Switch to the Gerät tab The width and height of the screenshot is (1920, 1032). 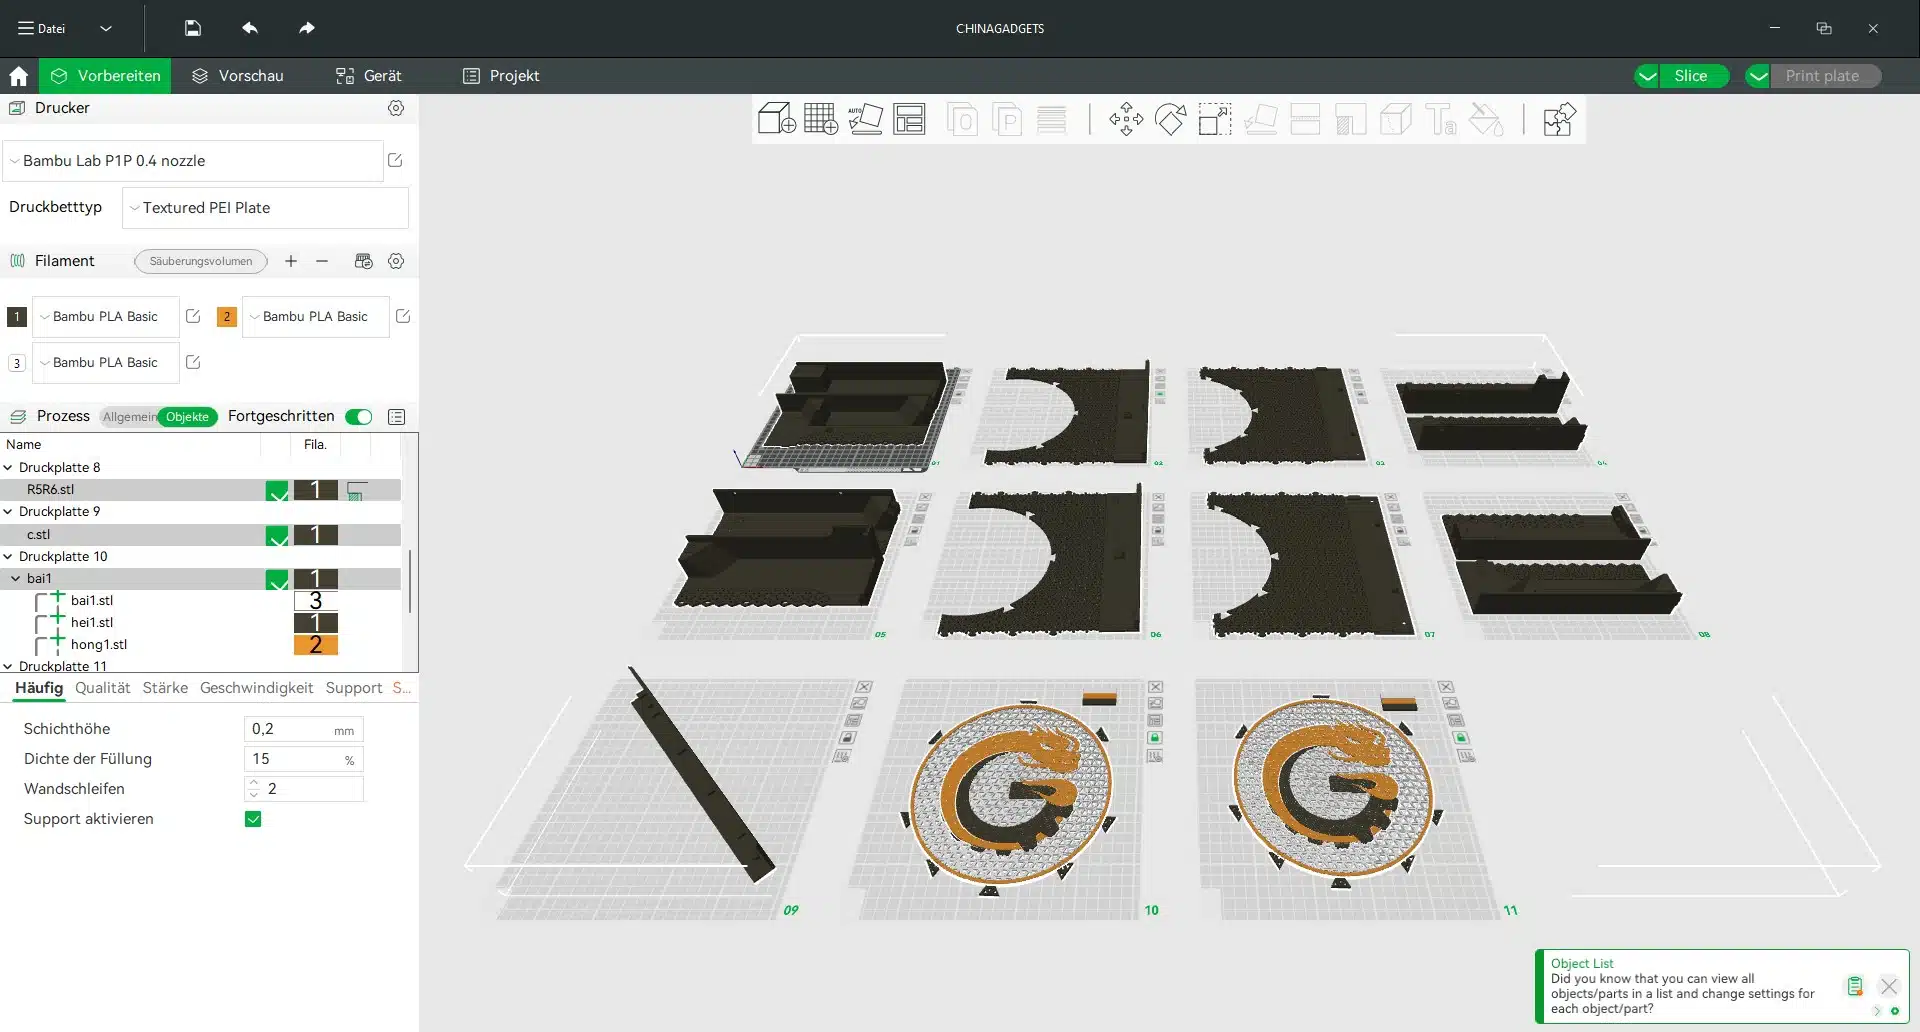tap(369, 76)
